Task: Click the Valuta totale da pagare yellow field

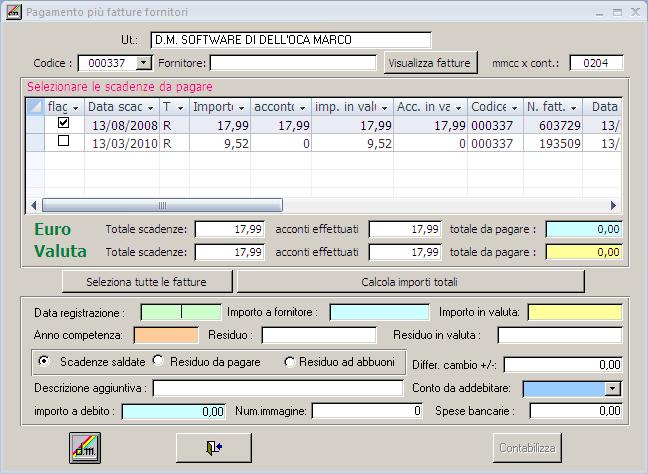Action: pyautogui.click(x=584, y=252)
